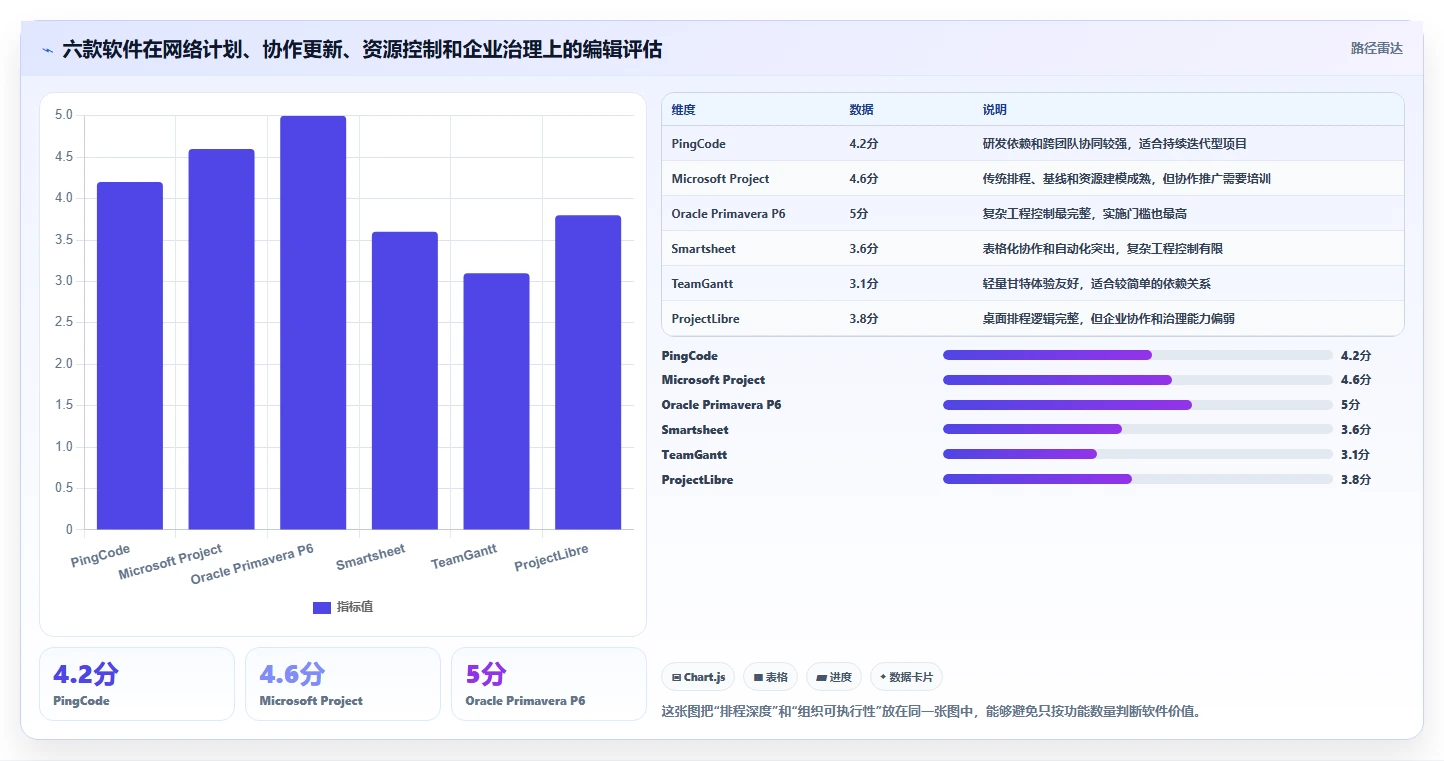
Task: Click the Microsoft Project bar in the chart
Action: coord(221,339)
